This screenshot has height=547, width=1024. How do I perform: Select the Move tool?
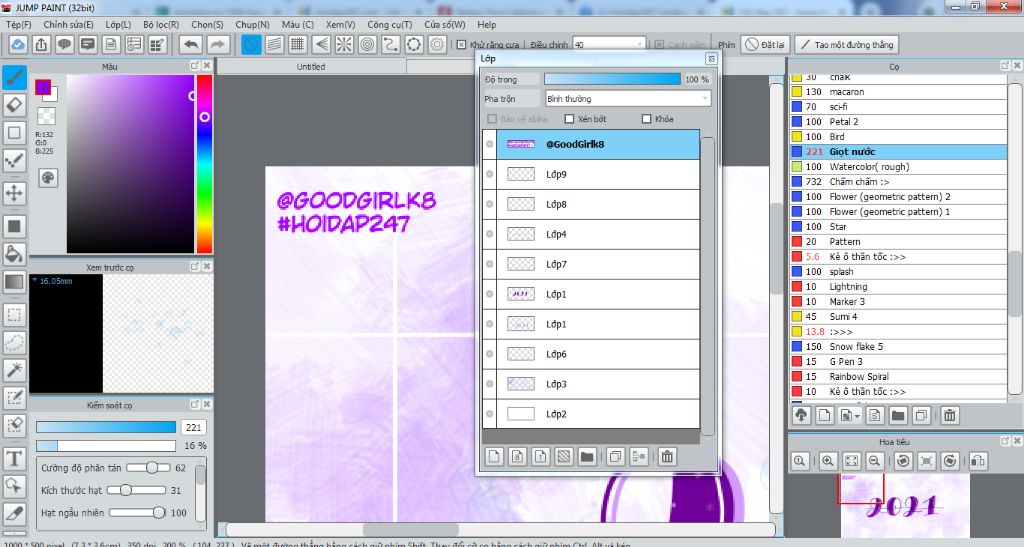tap(14, 193)
